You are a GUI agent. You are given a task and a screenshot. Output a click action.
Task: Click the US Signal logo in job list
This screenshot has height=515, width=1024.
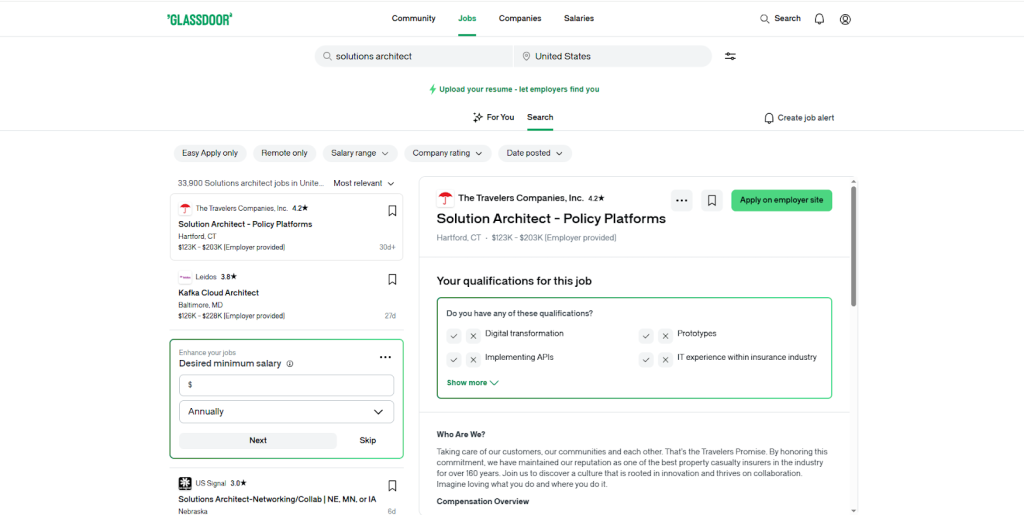pos(185,484)
